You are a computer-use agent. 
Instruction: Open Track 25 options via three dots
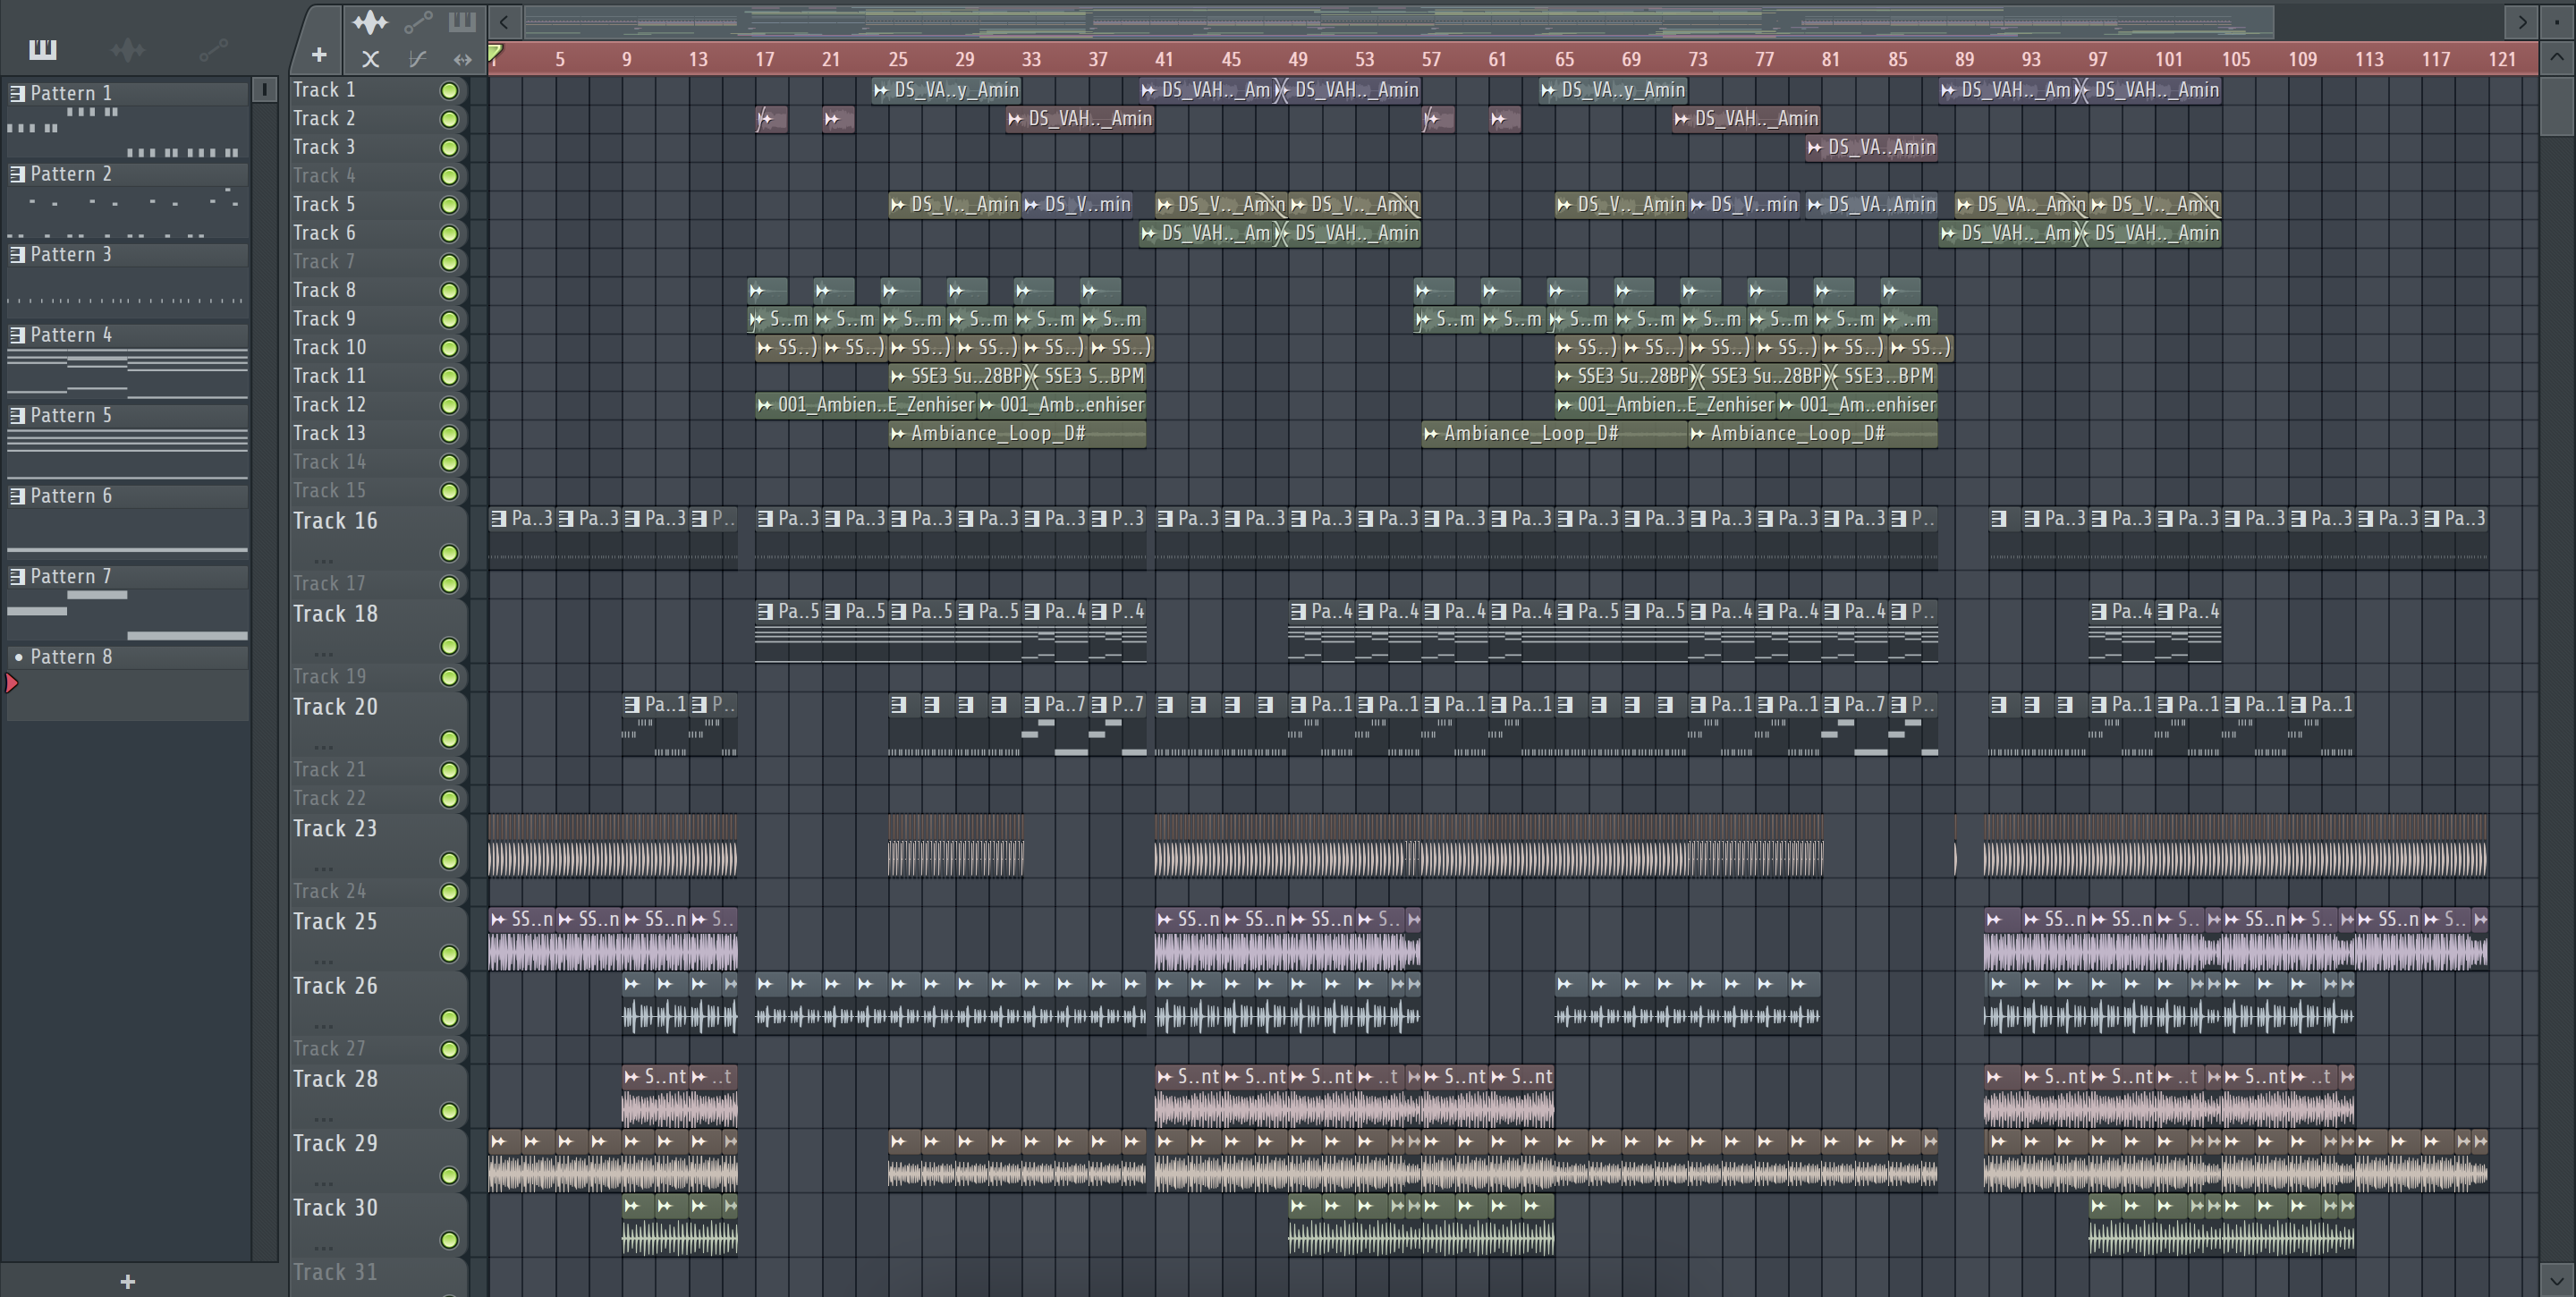pyautogui.click(x=323, y=961)
